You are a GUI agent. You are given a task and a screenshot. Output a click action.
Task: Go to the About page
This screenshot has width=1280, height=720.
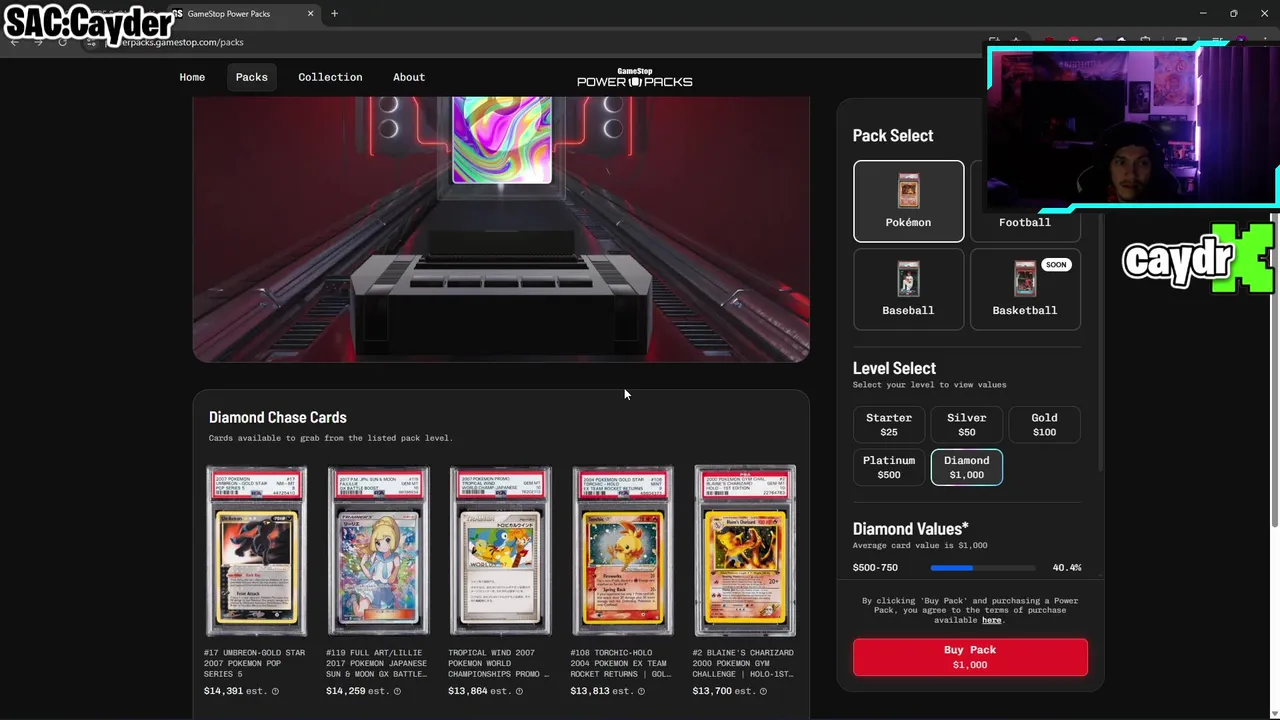tap(409, 77)
